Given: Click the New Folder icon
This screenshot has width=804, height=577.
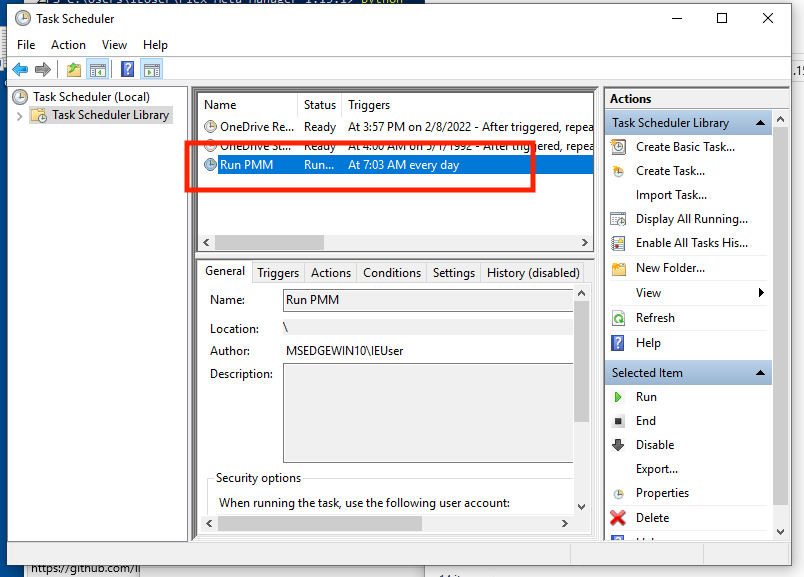Looking at the screenshot, I should click(619, 268).
